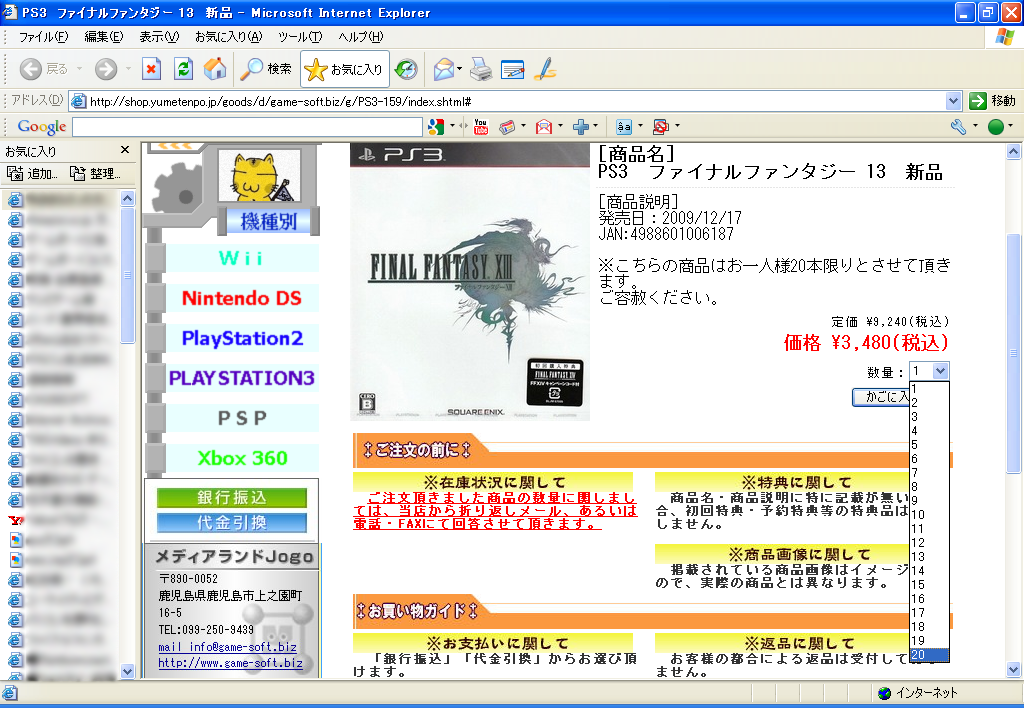The height and width of the screenshot is (708, 1024).
Task: Click the http://www.game-soft.biz link
Action: [230, 663]
